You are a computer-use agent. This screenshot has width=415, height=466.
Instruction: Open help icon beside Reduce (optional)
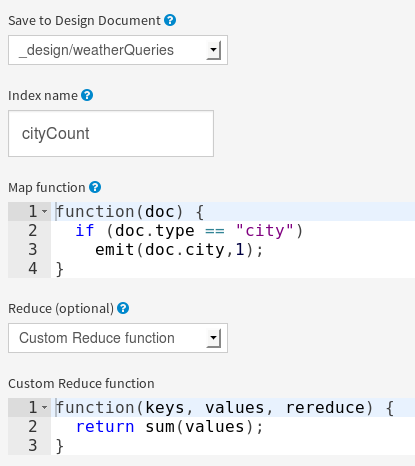[123, 308]
